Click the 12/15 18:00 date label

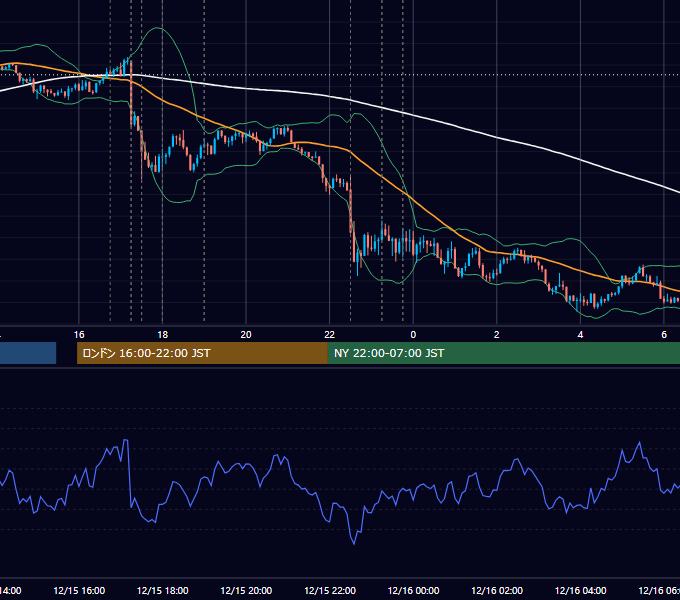click(x=163, y=590)
